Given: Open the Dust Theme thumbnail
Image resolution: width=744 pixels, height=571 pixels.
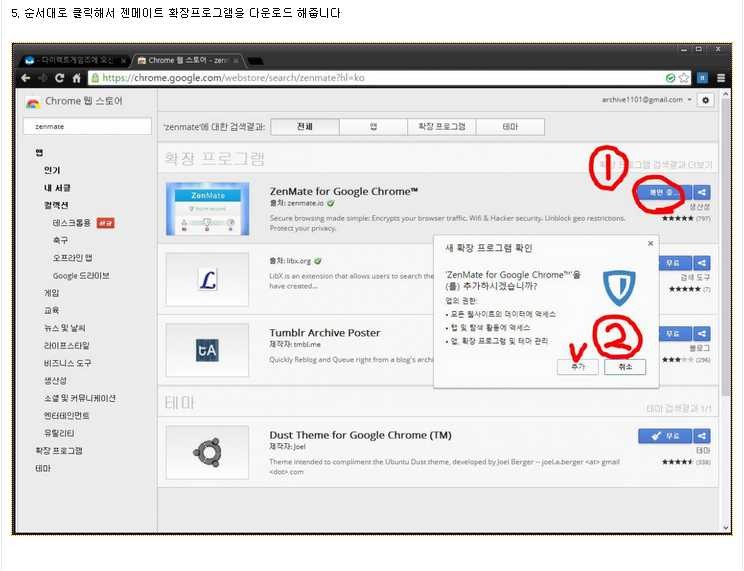Looking at the screenshot, I should (x=207, y=453).
